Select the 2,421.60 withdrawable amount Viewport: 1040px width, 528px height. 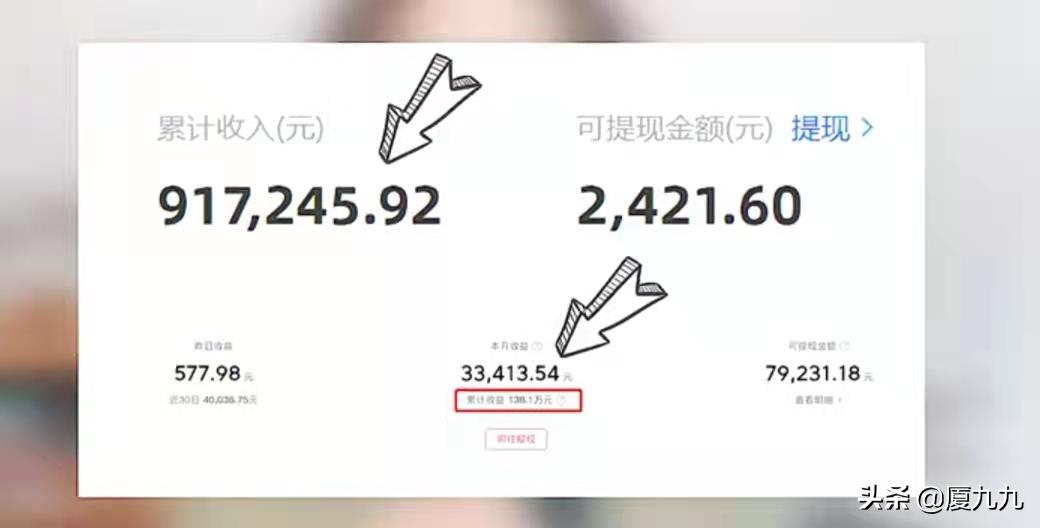pos(689,206)
